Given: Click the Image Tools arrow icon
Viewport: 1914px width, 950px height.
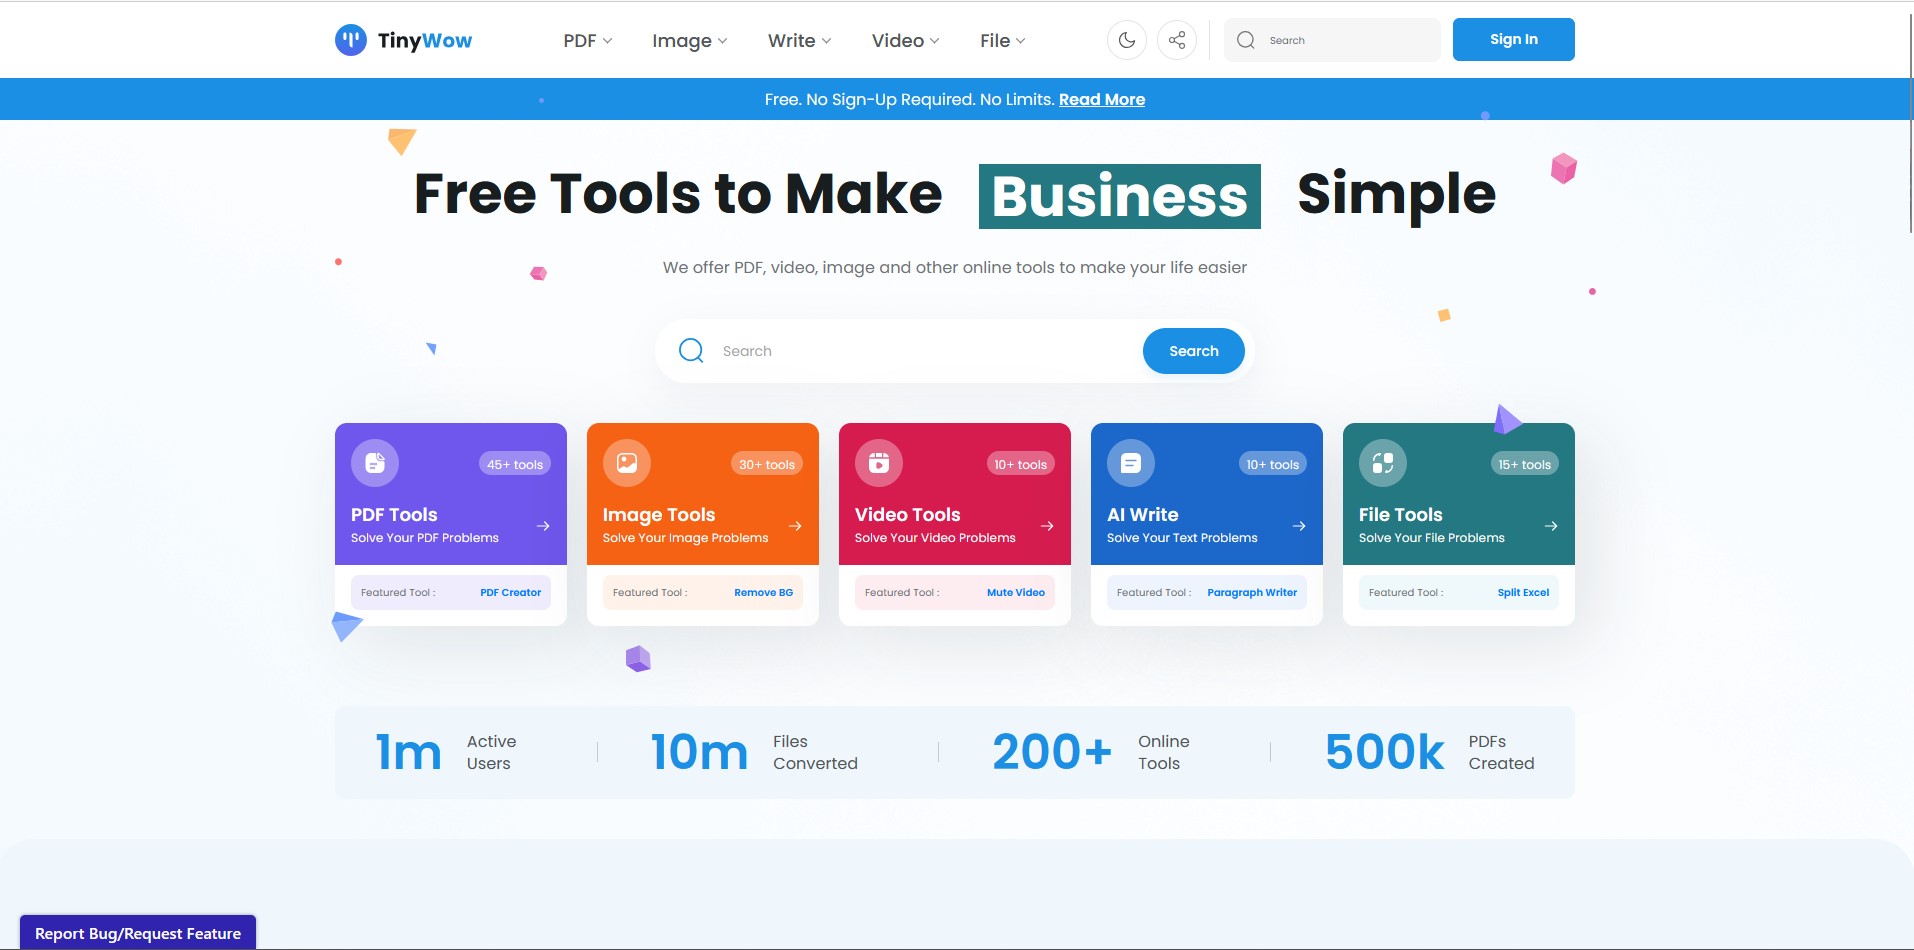Looking at the screenshot, I should pos(795,526).
